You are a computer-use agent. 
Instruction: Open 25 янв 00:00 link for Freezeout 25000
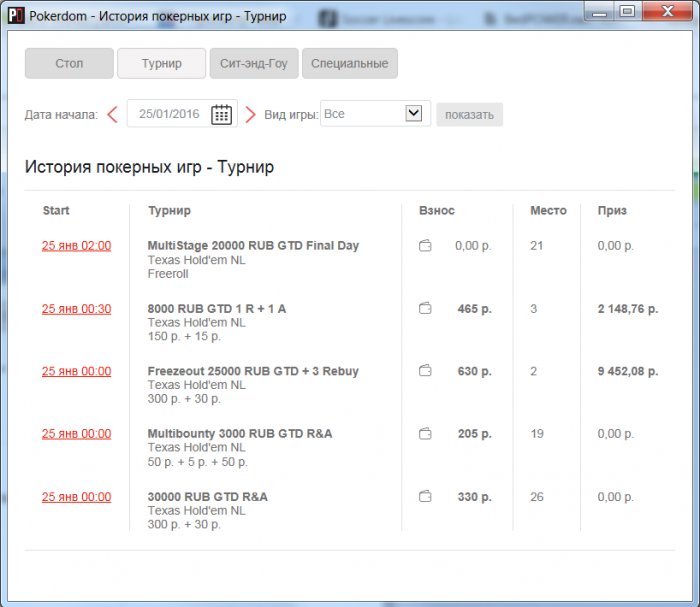[76, 371]
